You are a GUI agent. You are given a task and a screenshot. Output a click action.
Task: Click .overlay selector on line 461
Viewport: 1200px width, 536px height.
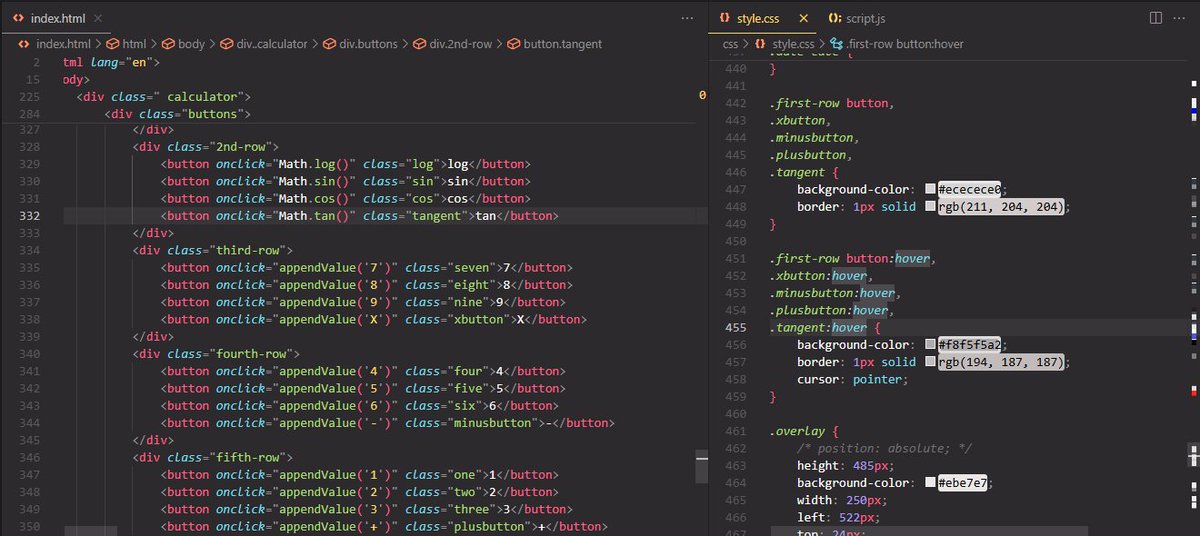click(797, 431)
